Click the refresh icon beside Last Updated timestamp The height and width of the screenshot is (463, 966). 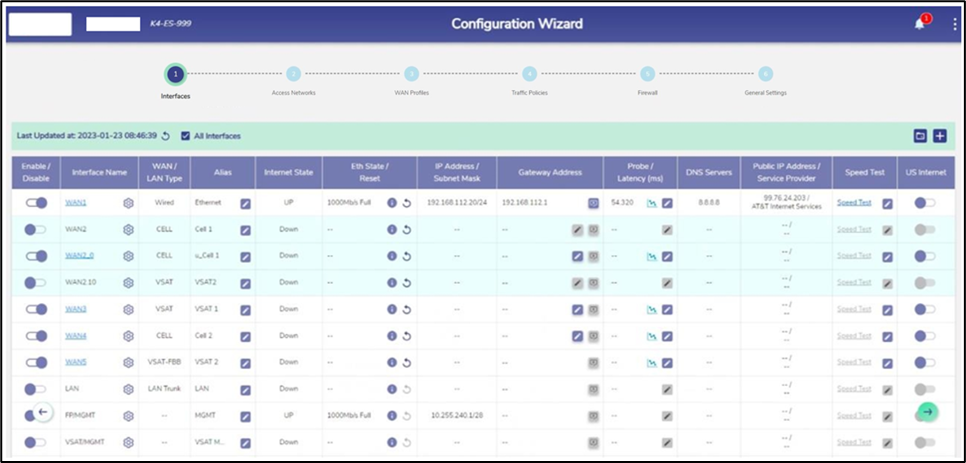[x=166, y=136]
